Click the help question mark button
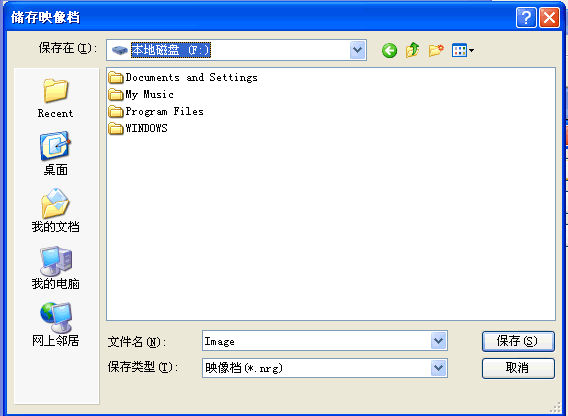The width and height of the screenshot is (568, 416). pyautogui.click(x=526, y=17)
